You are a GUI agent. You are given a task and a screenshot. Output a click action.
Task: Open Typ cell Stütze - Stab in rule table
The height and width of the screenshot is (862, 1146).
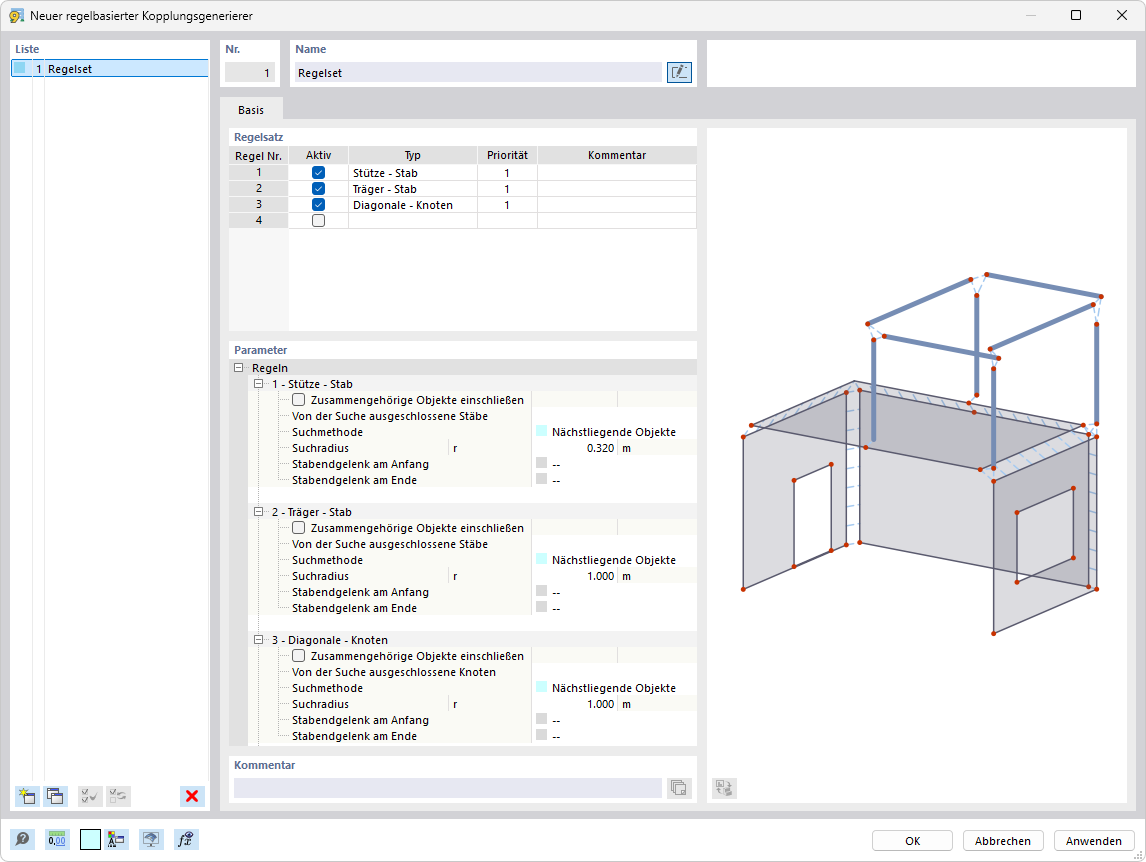(413, 173)
